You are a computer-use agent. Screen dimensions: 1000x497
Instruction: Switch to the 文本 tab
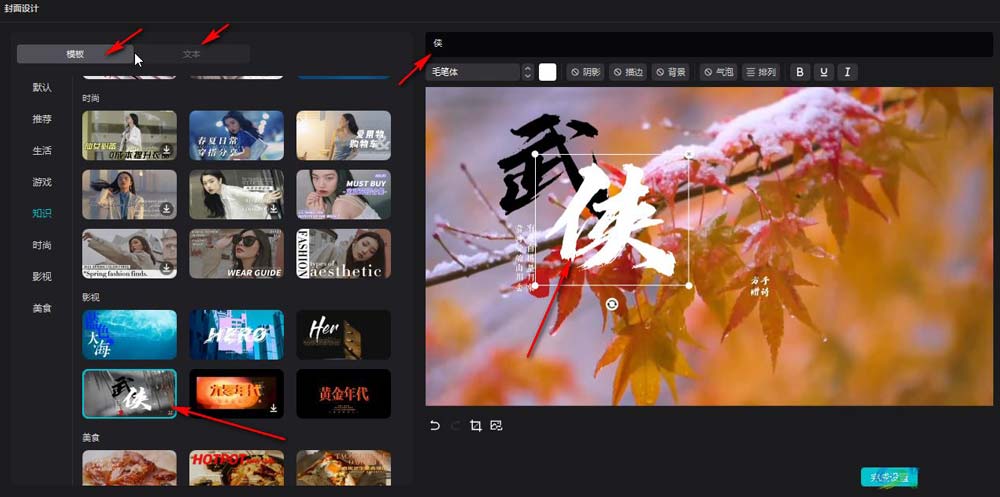192,54
